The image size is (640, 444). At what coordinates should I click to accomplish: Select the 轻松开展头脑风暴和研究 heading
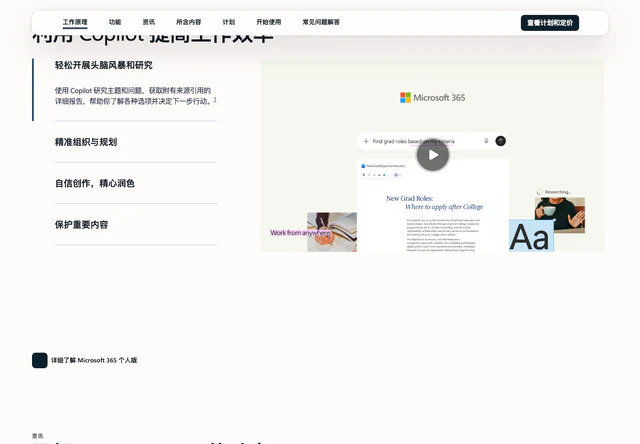pos(104,65)
